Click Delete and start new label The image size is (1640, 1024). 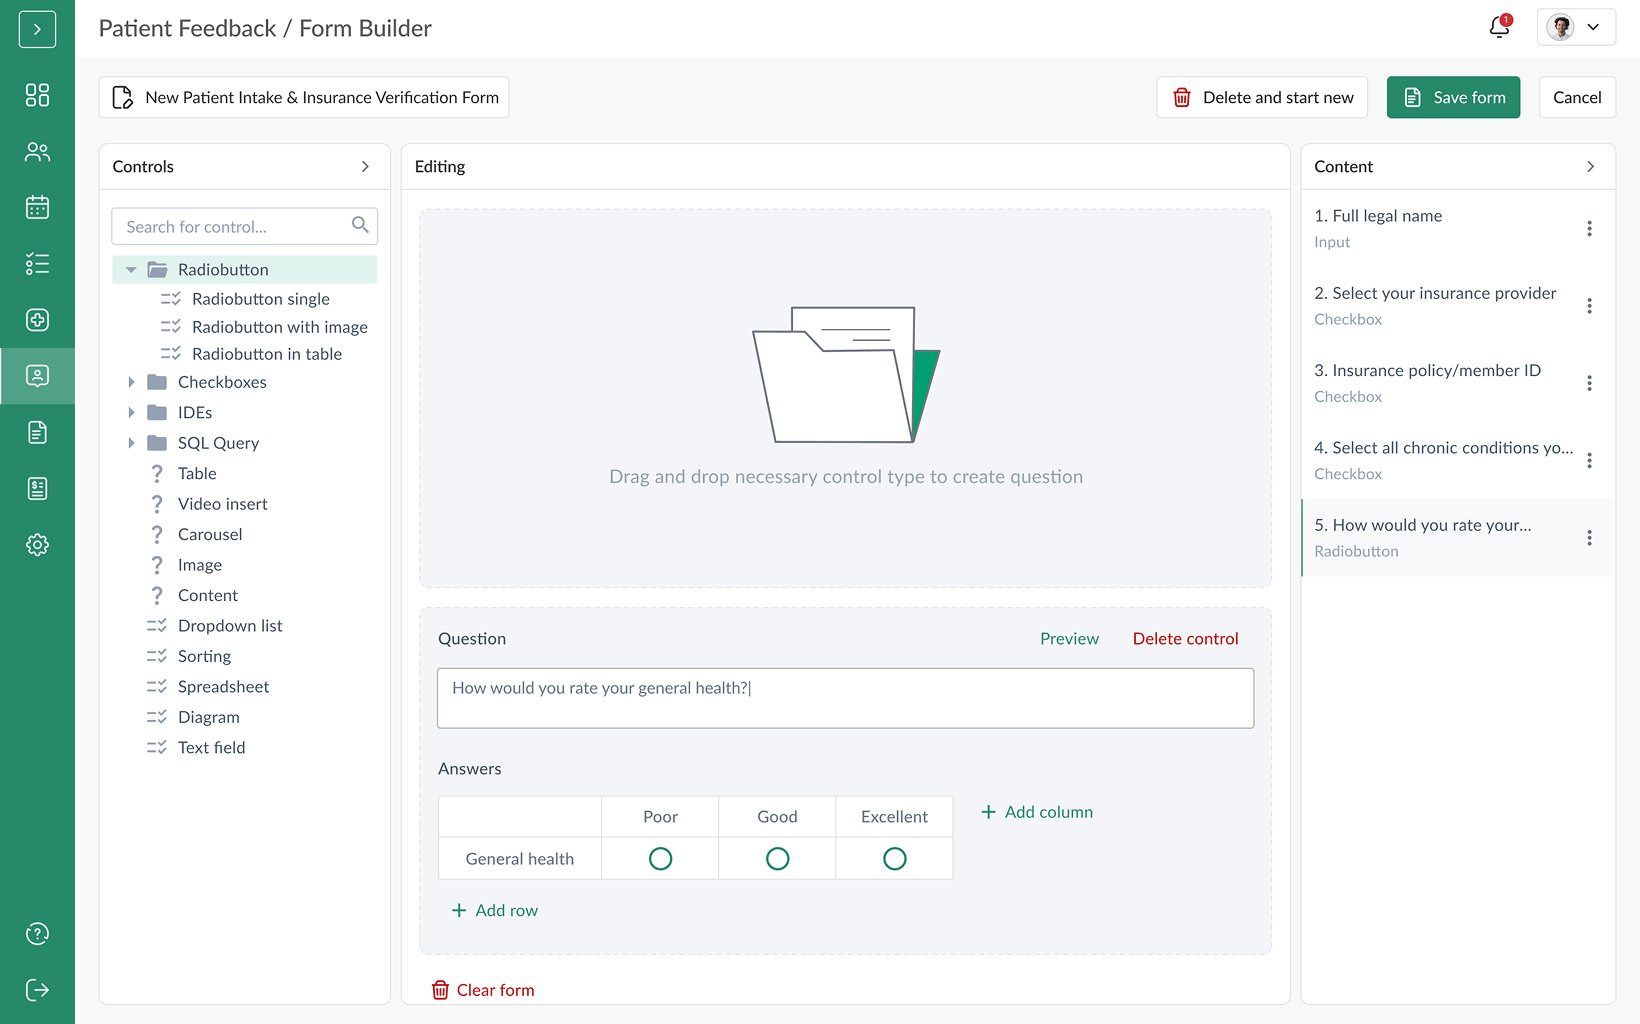point(1278,98)
